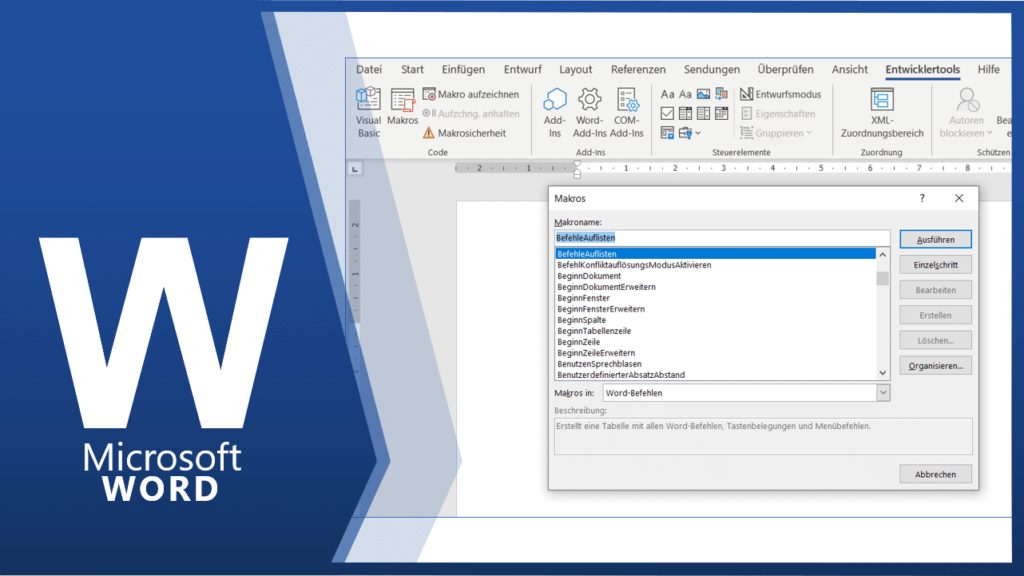This screenshot has height=576, width=1024.
Task: Insert building block gallery content control
Action: pos(722,95)
